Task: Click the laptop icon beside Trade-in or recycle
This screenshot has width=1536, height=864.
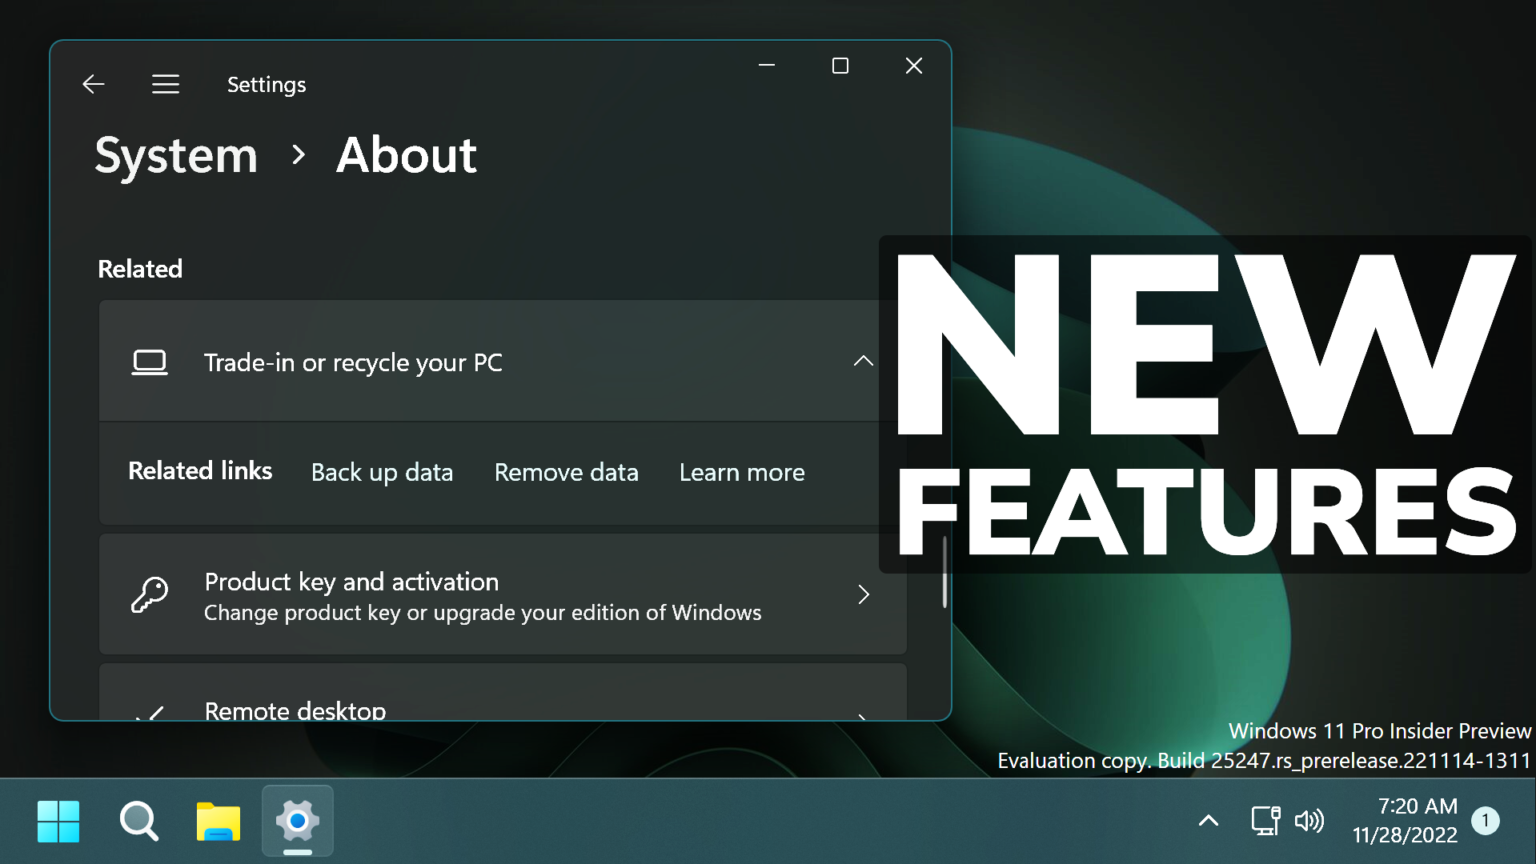Action: pyautogui.click(x=150, y=362)
